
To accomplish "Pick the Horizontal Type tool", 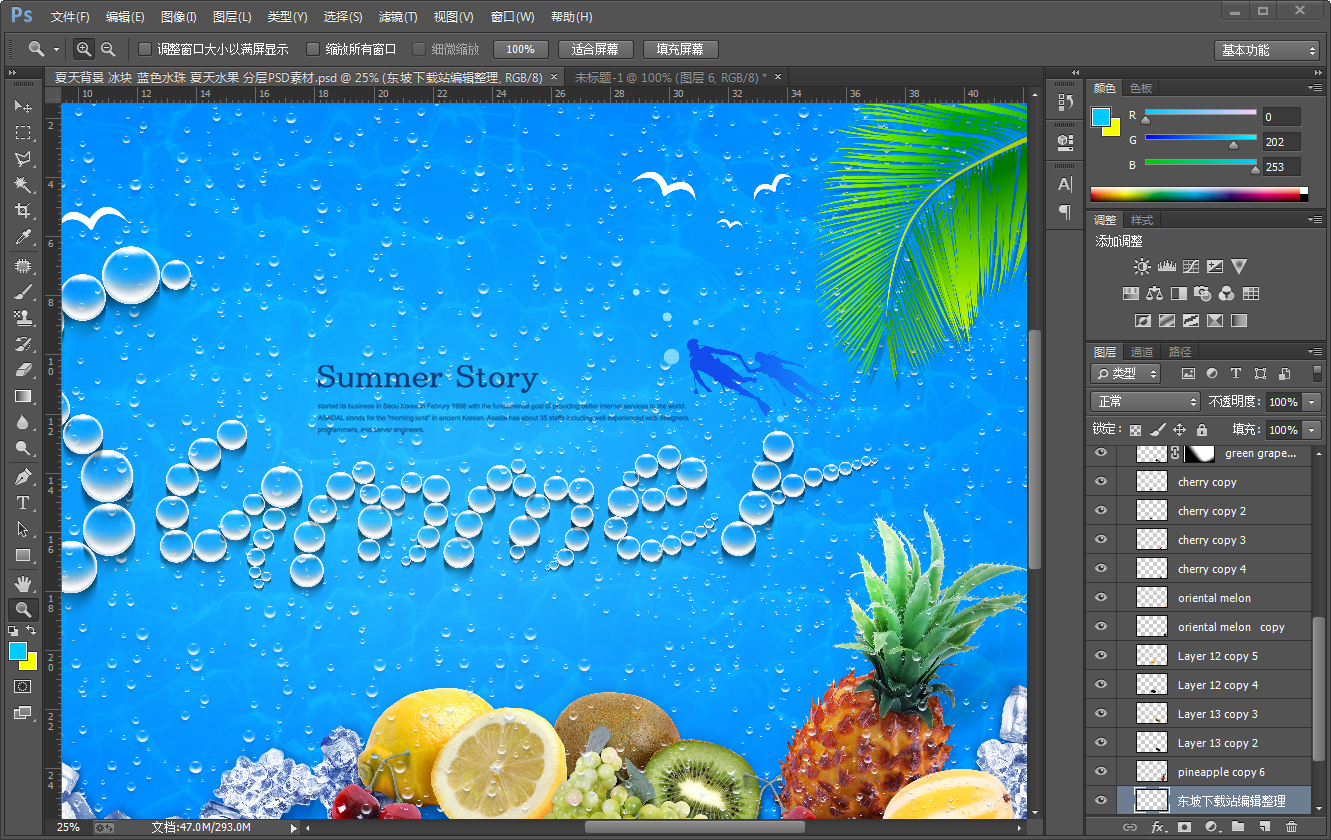I will click(x=22, y=503).
